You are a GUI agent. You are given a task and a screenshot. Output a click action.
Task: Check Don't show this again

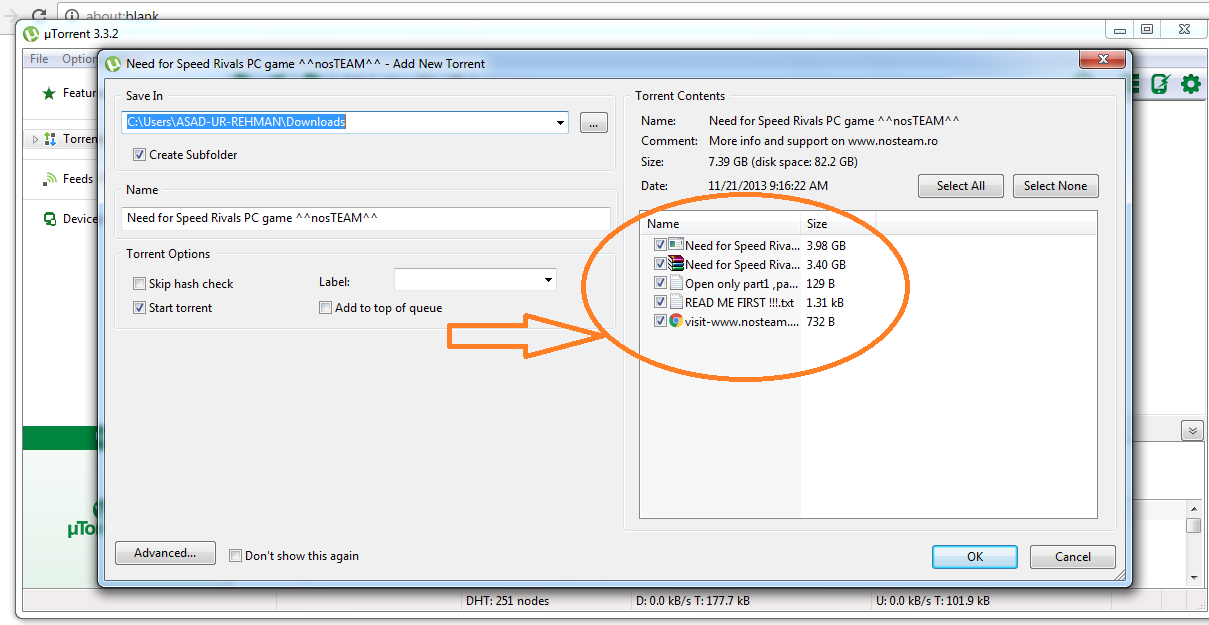[x=235, y=556]
